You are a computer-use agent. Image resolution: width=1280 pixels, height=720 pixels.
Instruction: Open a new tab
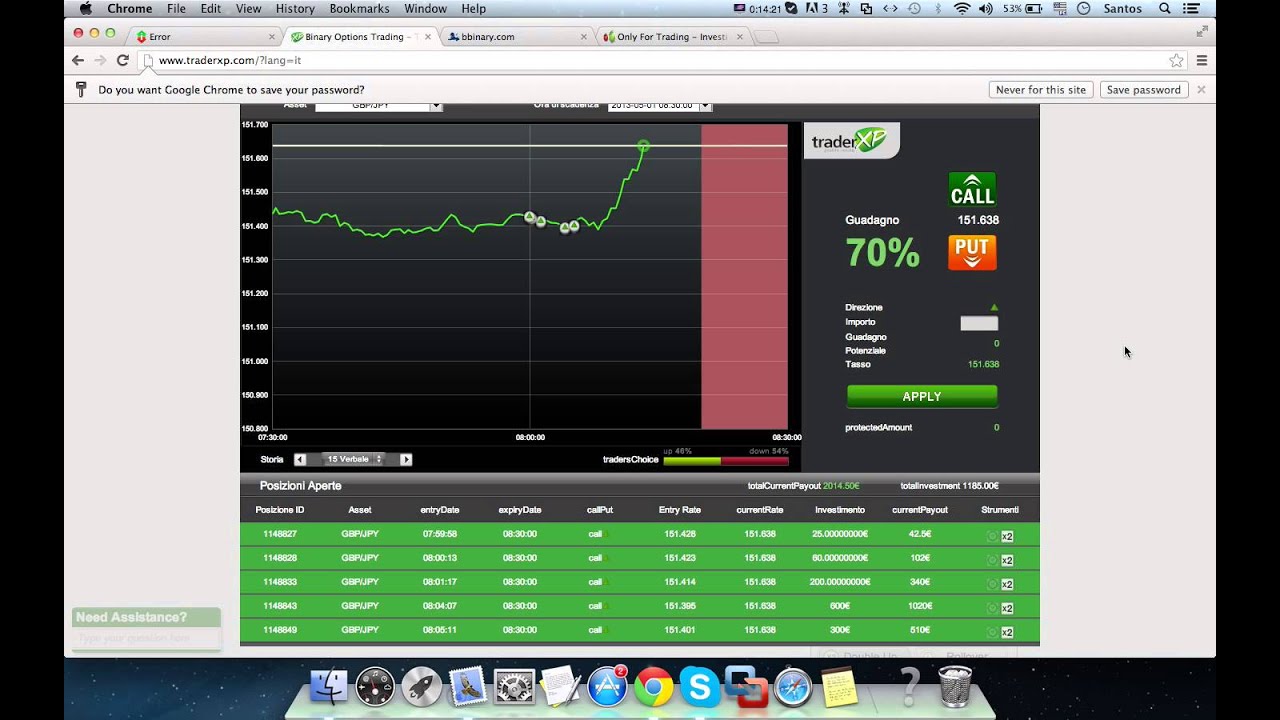click(765, 38)
